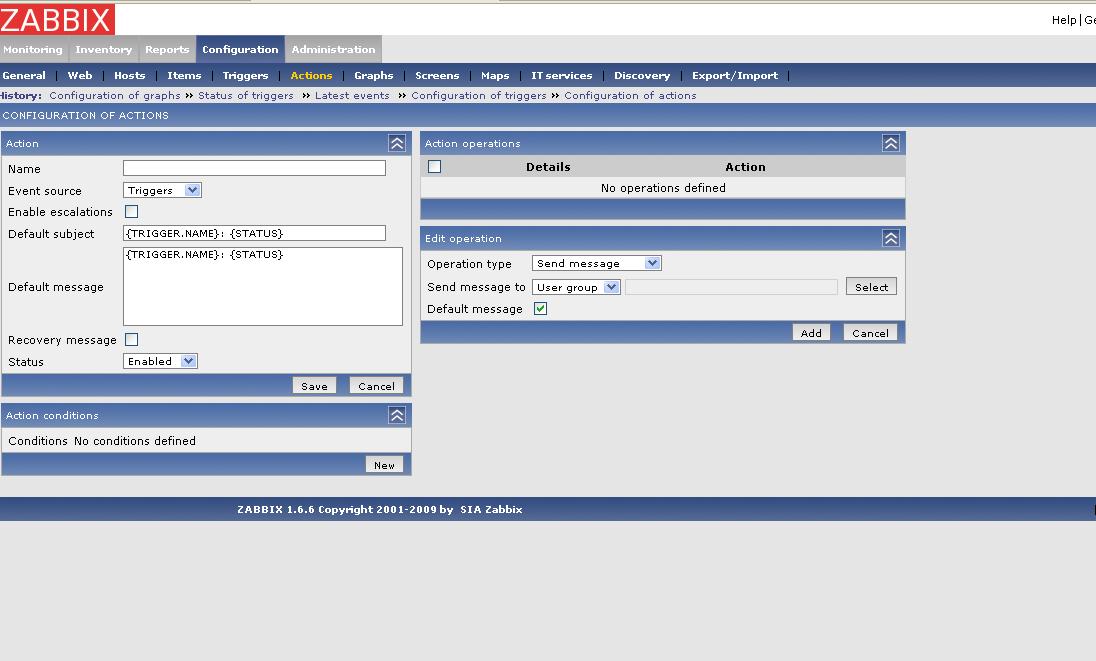Select the Actions submenu
Image resolution: width=1096 pixels, height=661 pixels.
tap(311, 75)
